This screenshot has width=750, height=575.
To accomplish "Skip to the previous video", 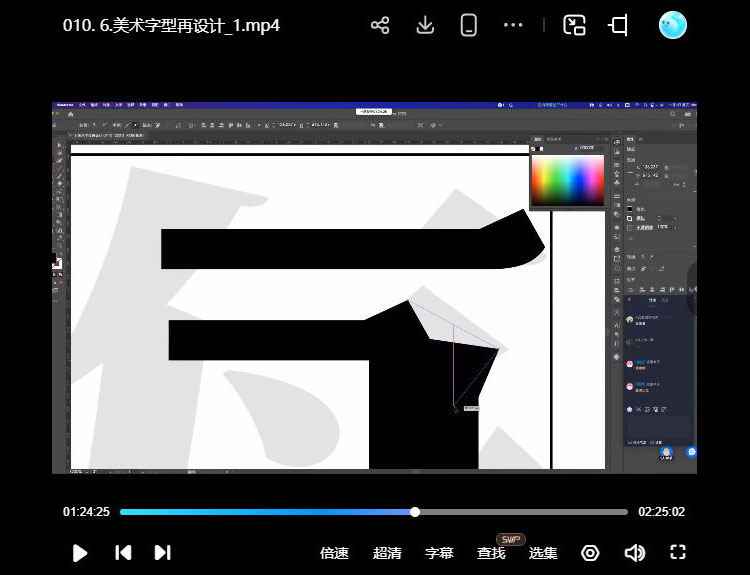I will click(123, 552).
